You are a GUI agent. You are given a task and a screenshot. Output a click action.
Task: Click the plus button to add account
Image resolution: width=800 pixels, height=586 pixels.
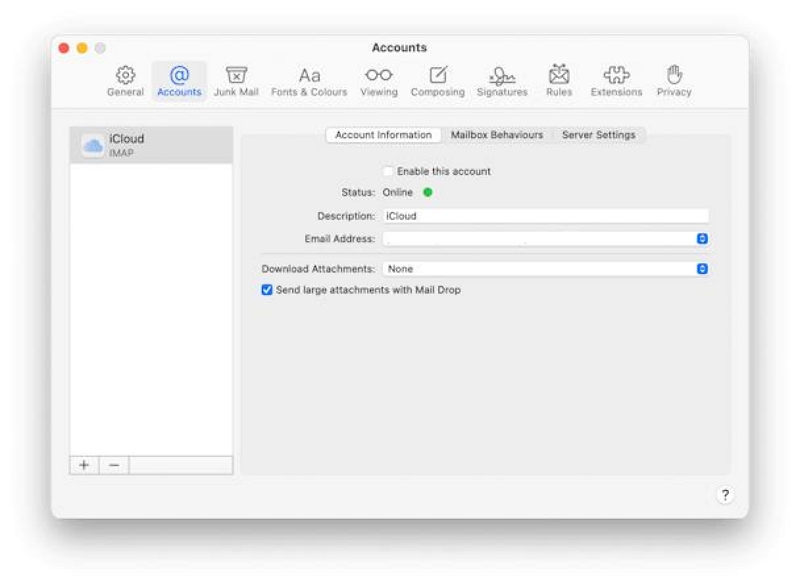click(x=84, y=465)
